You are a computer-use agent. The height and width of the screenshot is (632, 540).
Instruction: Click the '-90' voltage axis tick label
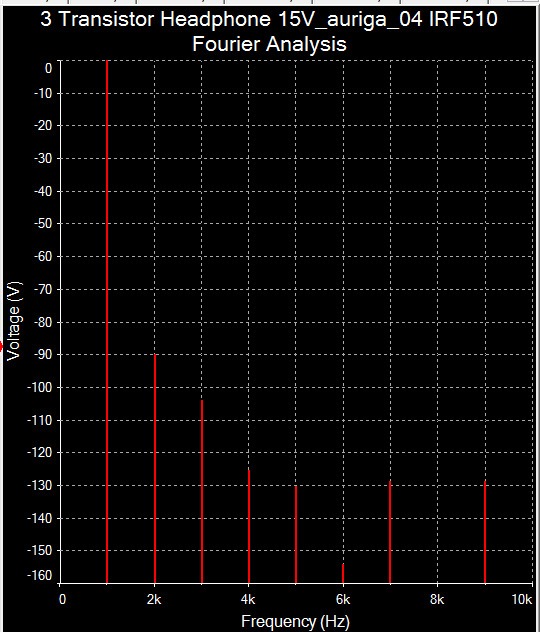point(43,355)
